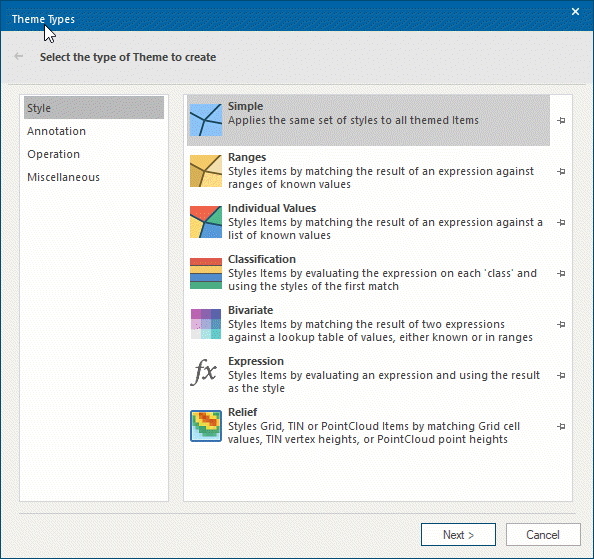Click the Simple title text
The height and width of the screenshot is (559, 594).
coord(245,106)
